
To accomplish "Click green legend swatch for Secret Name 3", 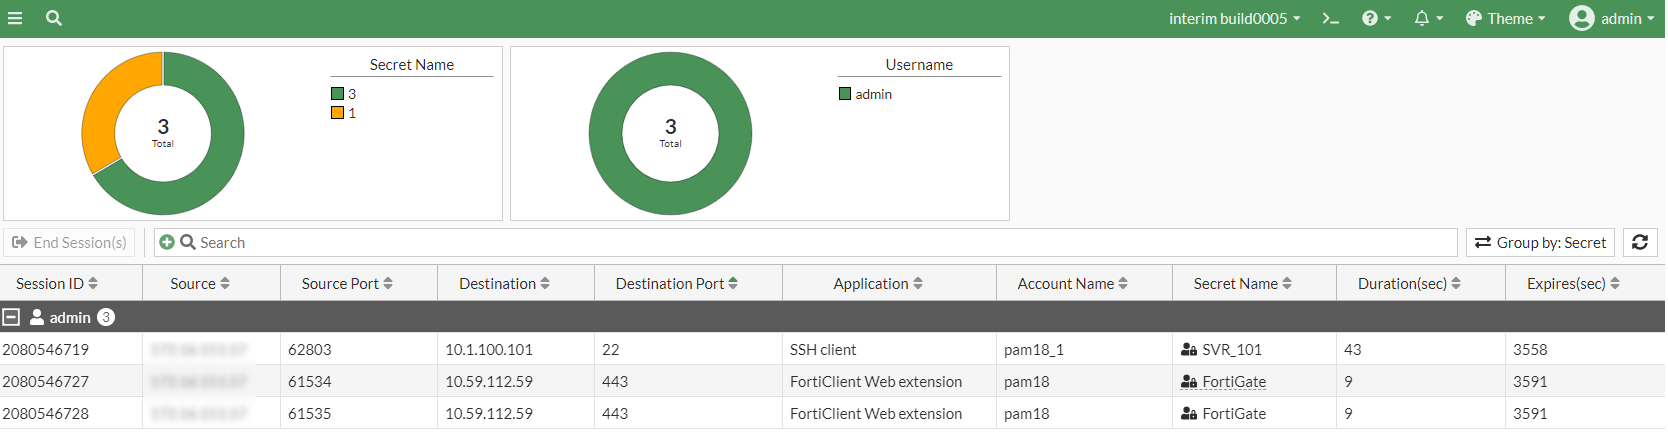I will [x=337, y=93].
